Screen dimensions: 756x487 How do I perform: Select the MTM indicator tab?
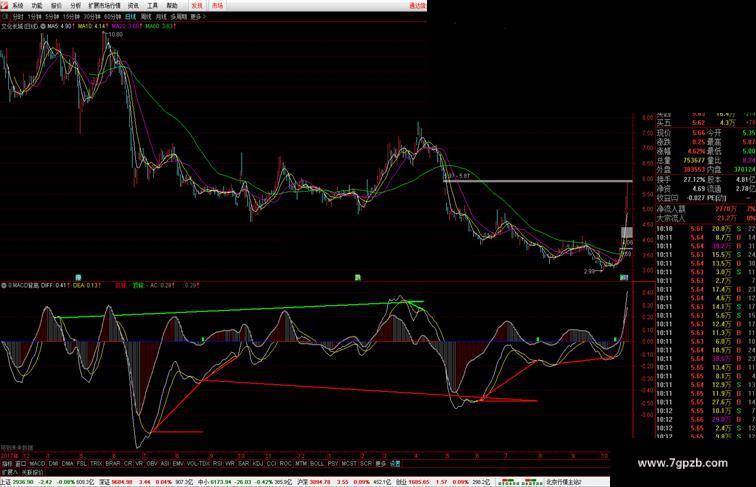coord(301,463)
